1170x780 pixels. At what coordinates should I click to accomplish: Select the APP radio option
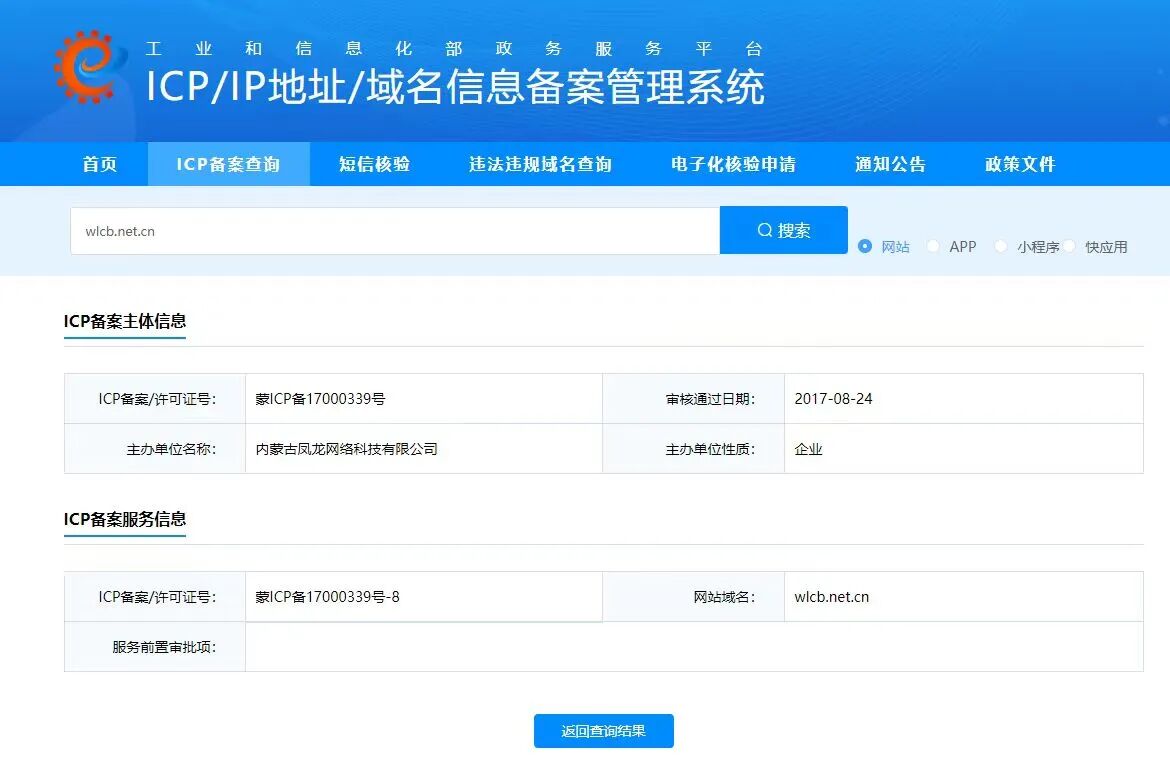coord(933,246)
